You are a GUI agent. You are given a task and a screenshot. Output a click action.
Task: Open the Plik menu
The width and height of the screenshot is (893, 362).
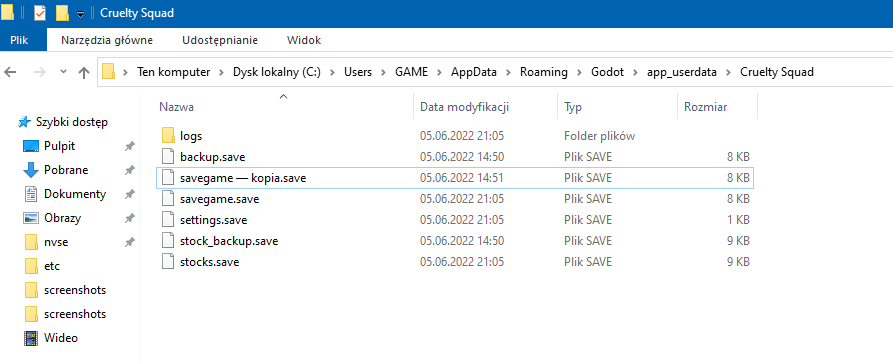[19, 40]
